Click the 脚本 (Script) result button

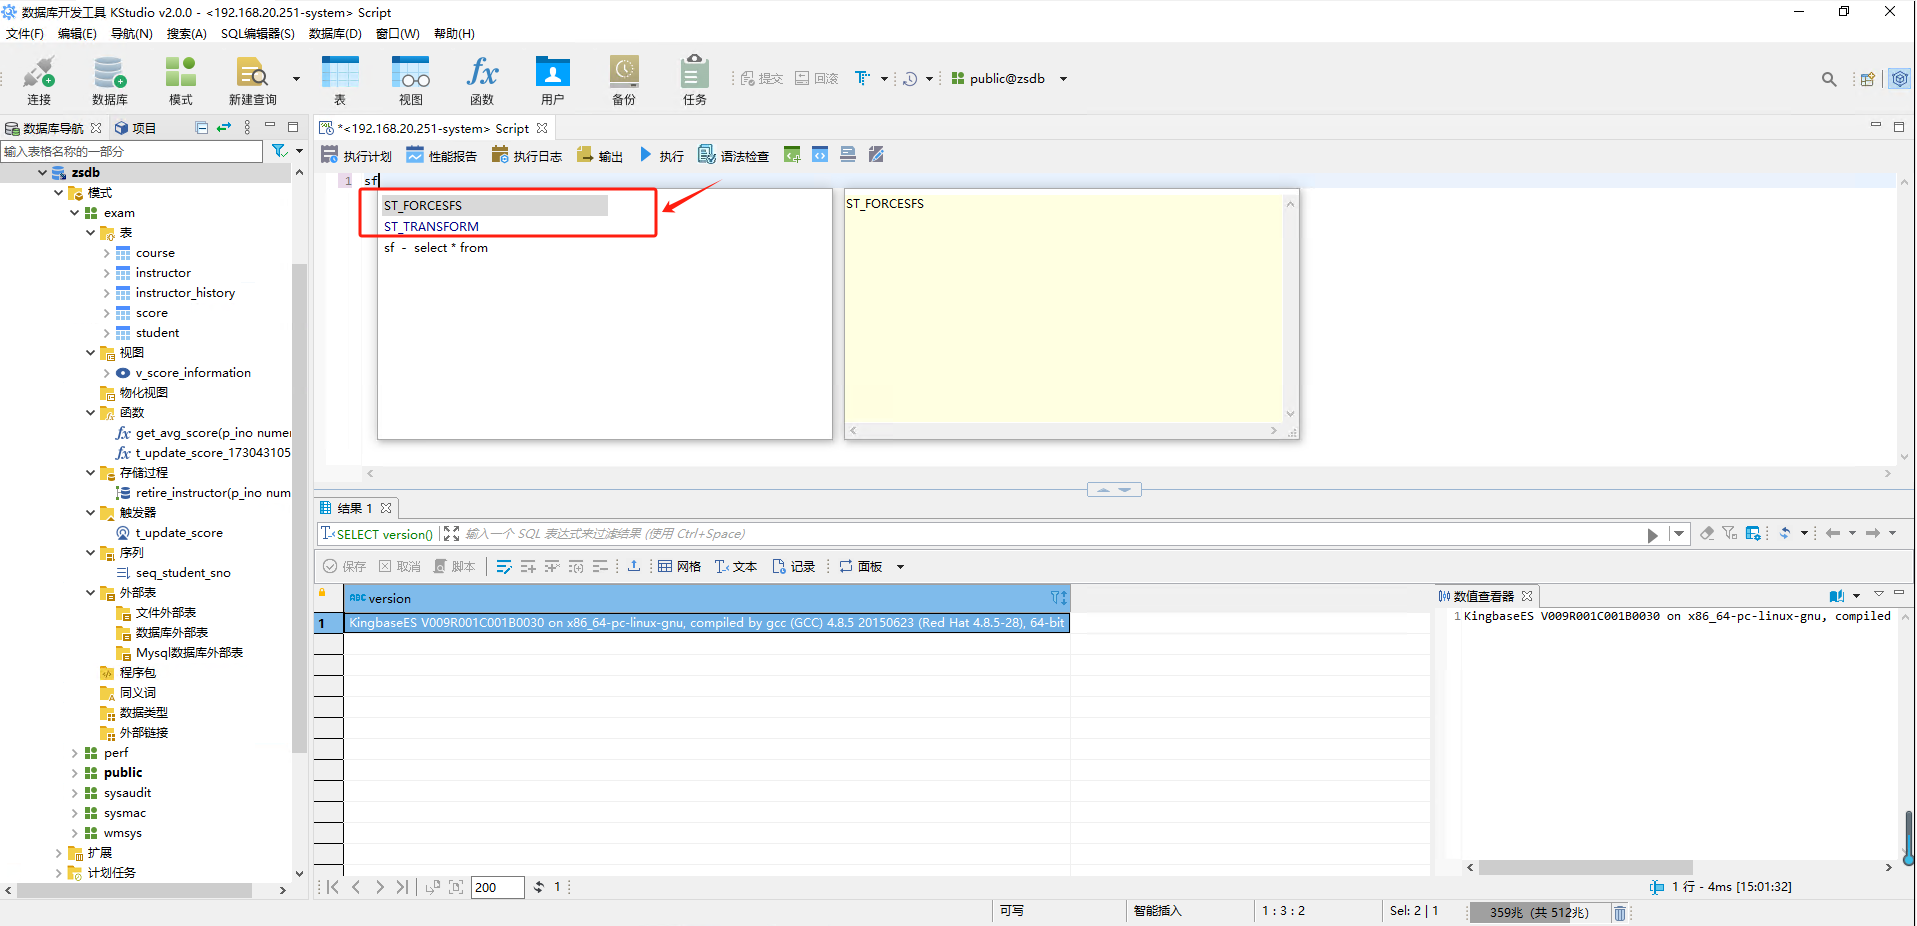click(454, 566)
